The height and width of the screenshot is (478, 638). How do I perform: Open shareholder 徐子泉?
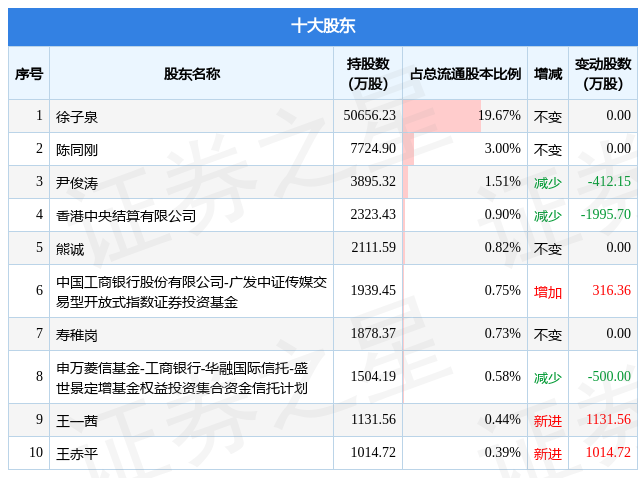click(77, 116)
